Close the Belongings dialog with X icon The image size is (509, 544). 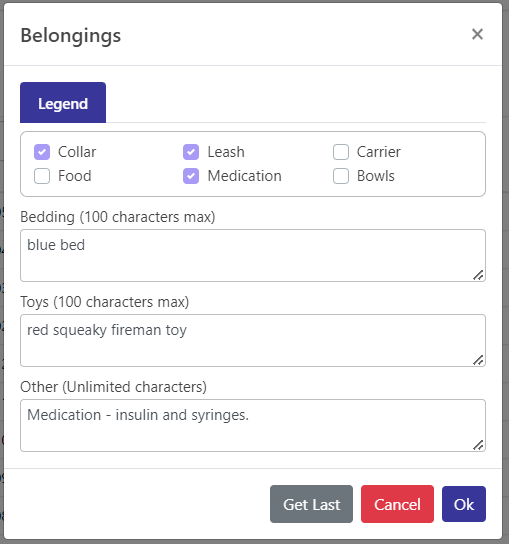point(477,34)
